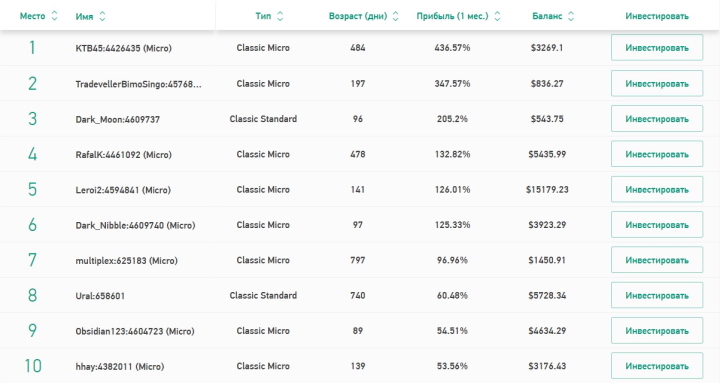Invest in Dark_Moon:4609737
Image resolution: width=720 pixels, height=383 pixels.
[657, 119]
